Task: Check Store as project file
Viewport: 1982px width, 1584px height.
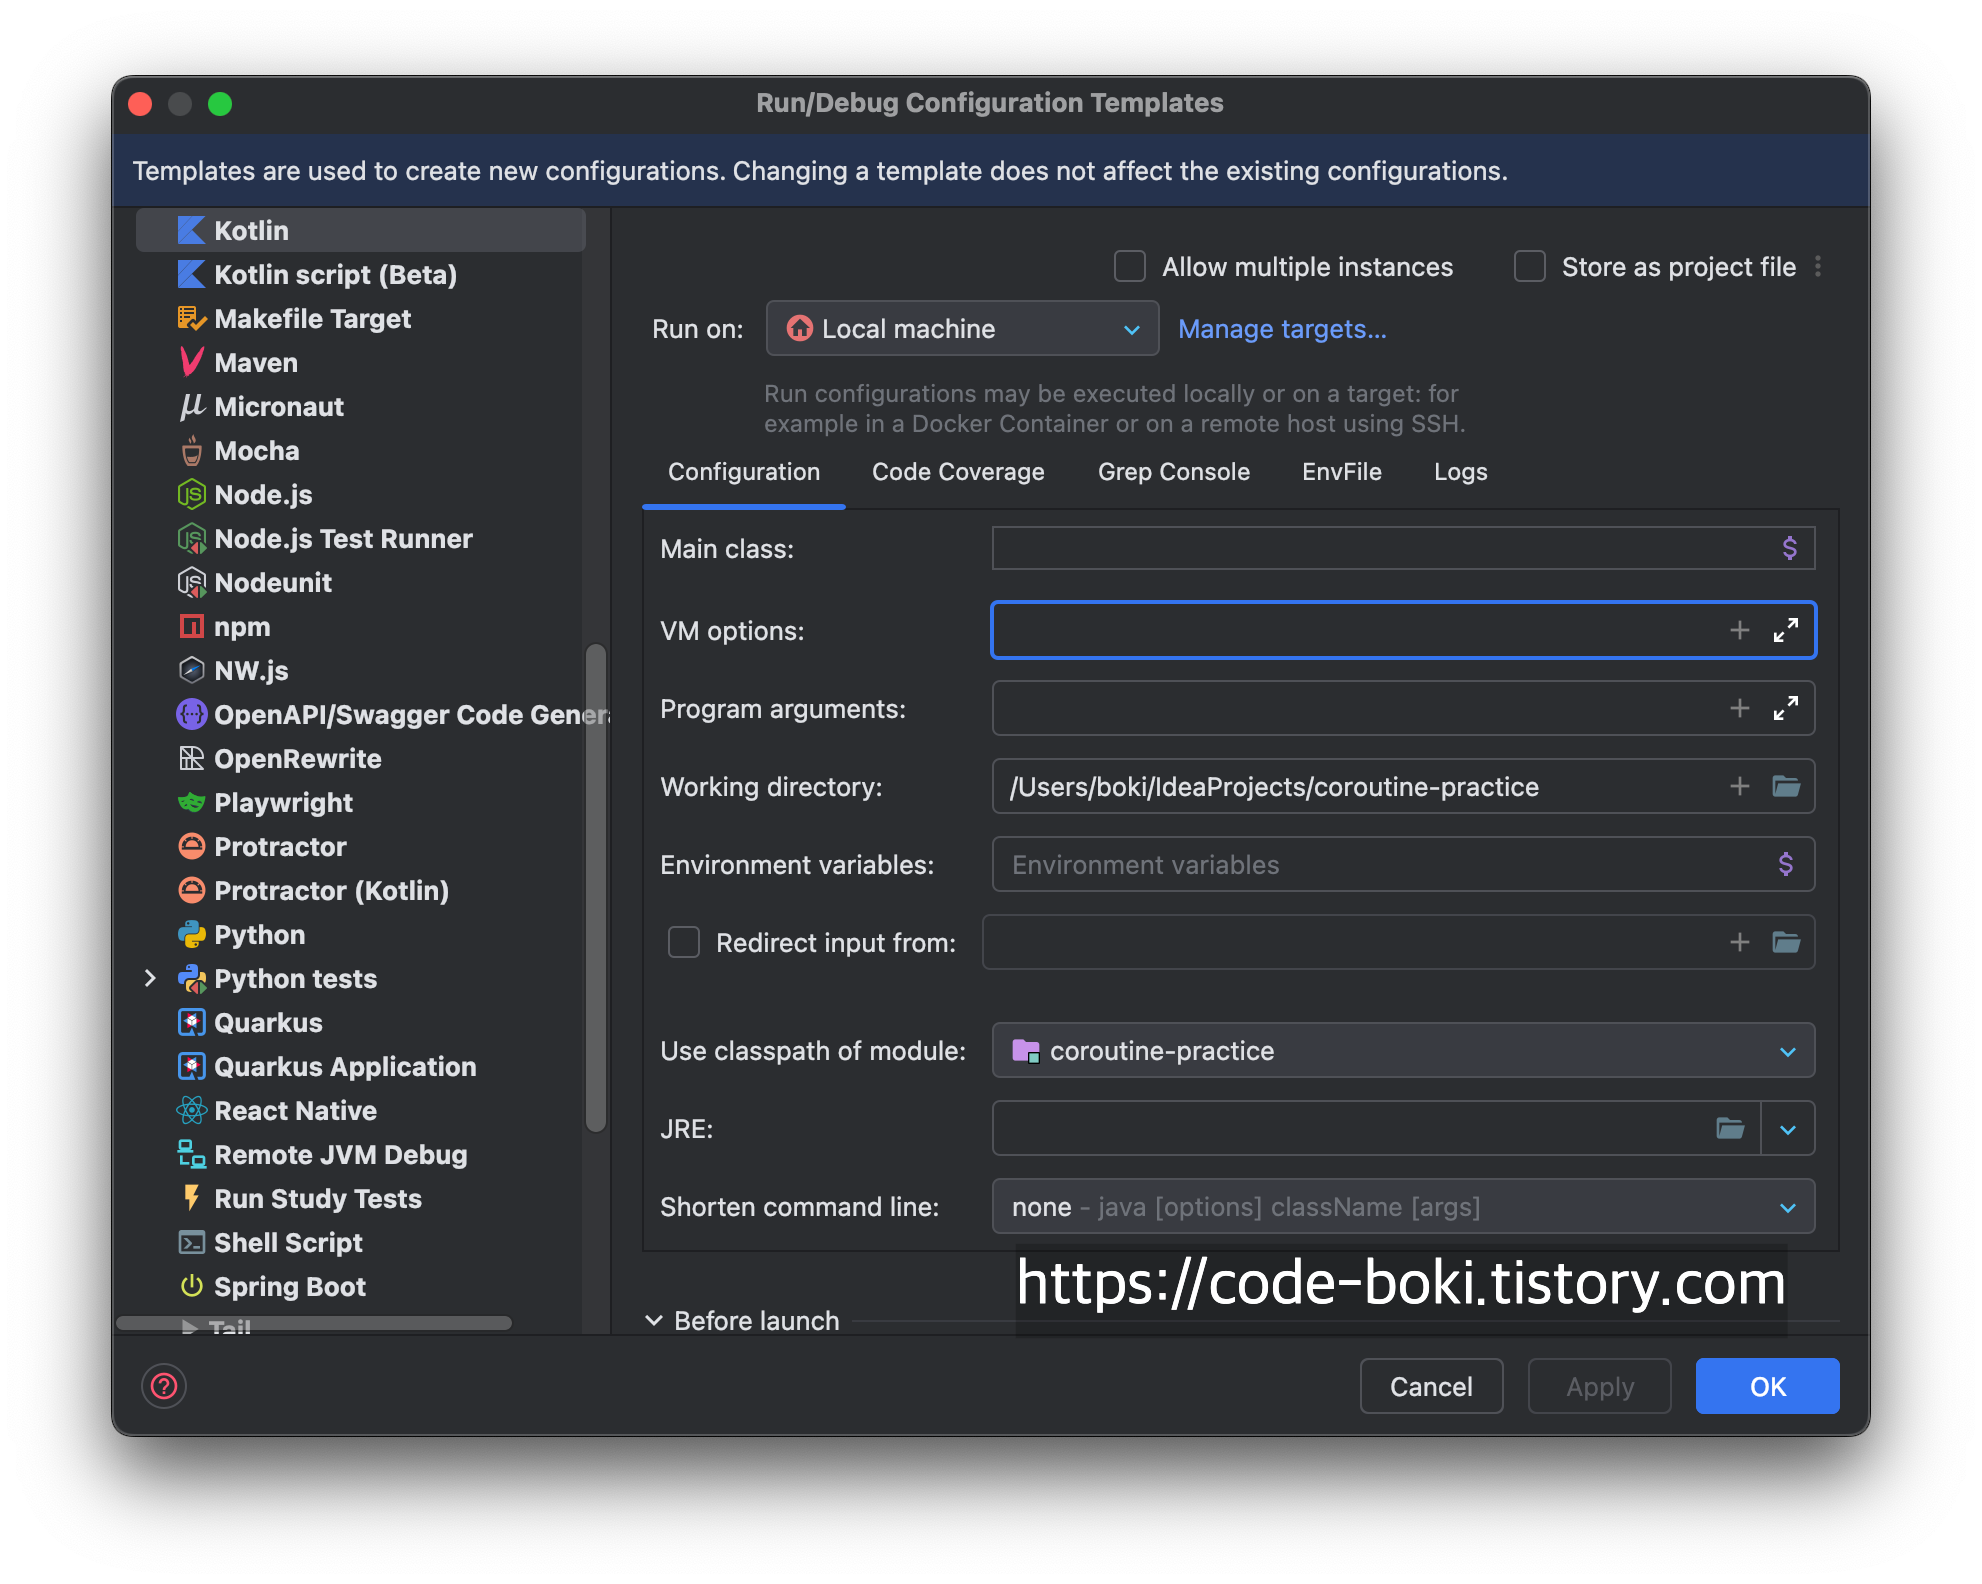Action: [1530, 267]
